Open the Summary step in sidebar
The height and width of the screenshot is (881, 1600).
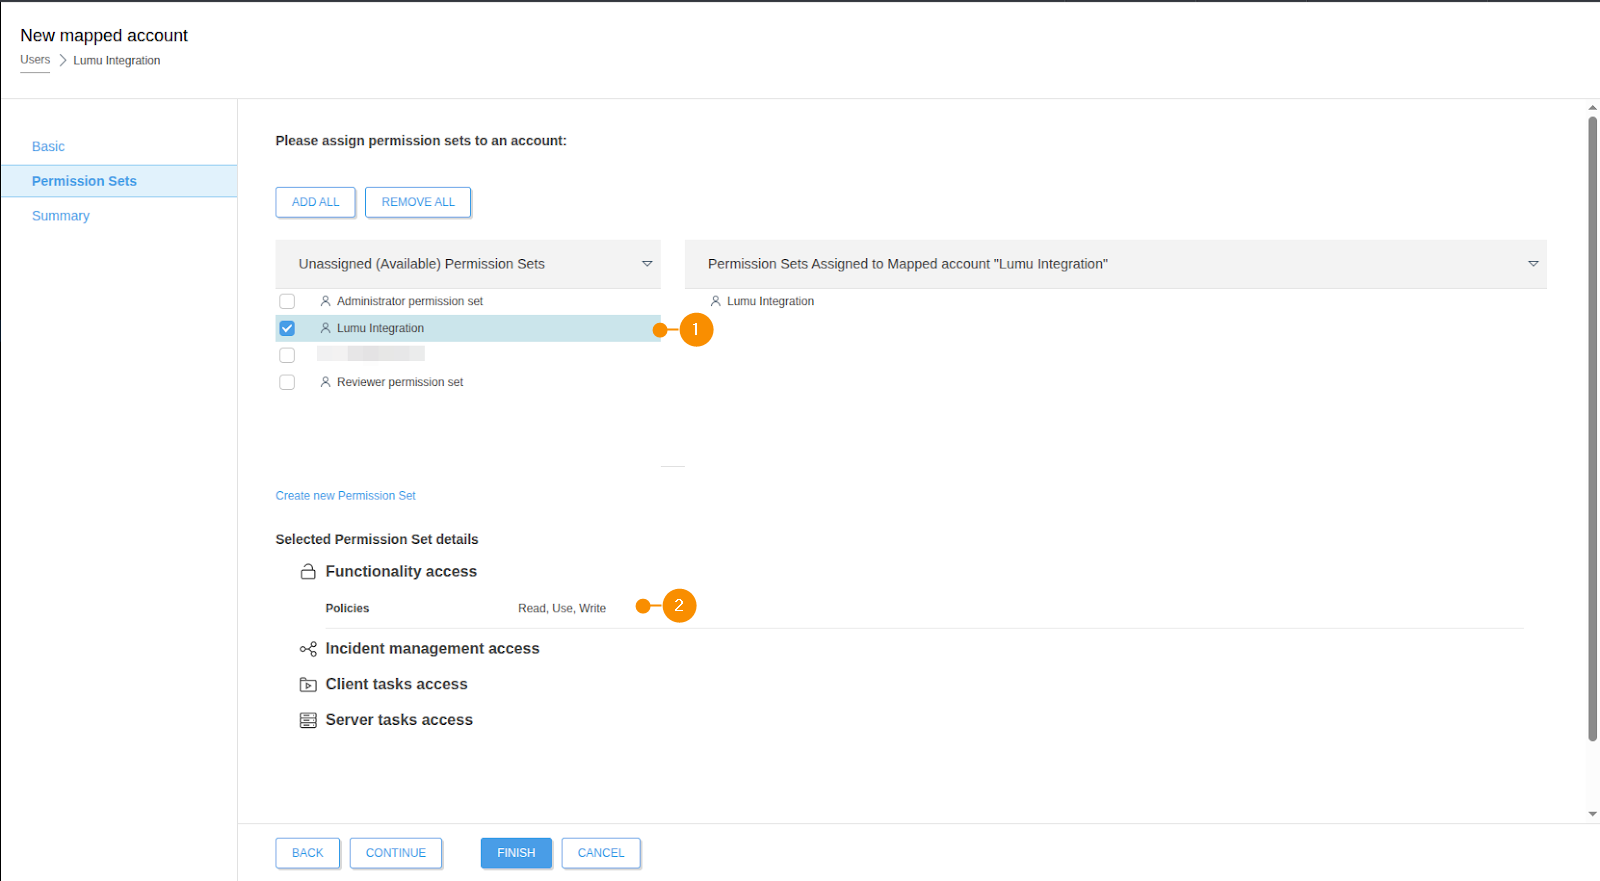tap(61, 216)
